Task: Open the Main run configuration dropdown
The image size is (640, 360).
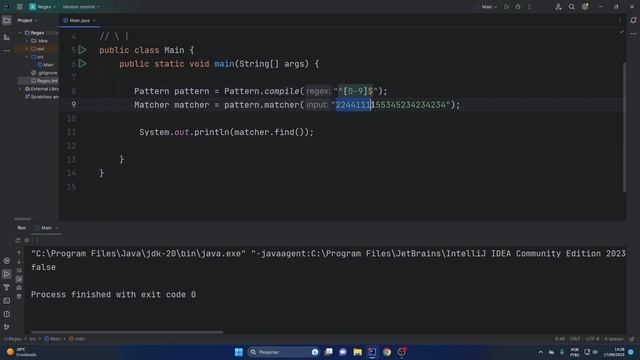Action: coord(487,7)
